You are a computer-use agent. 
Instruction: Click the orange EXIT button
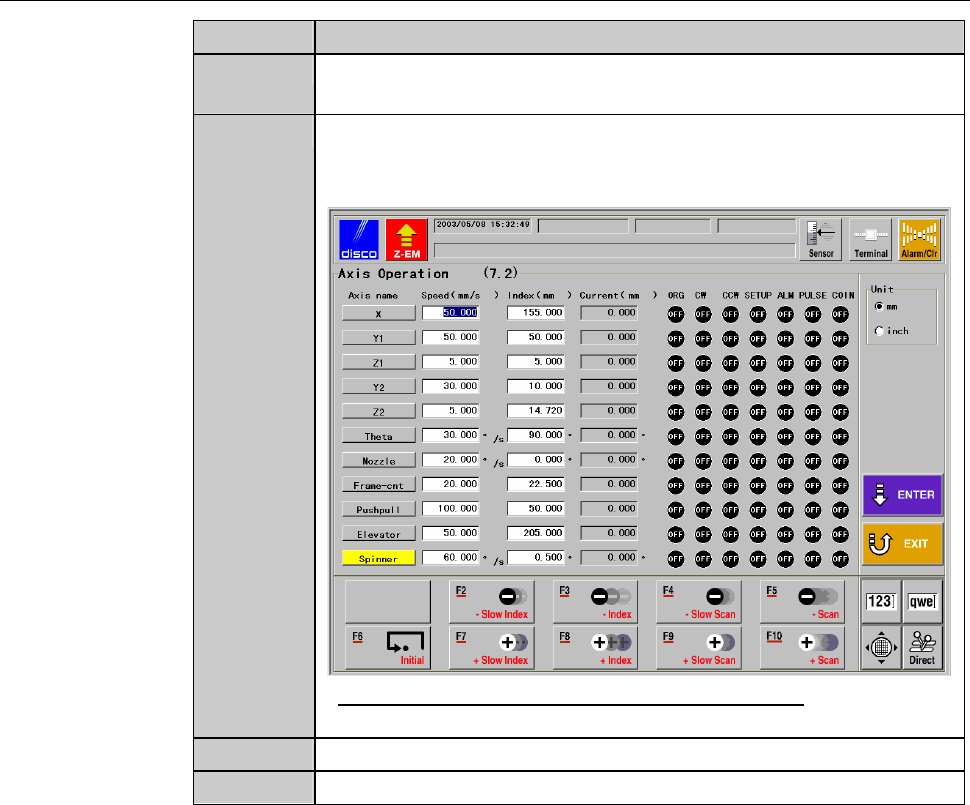(x=903, y=544)
